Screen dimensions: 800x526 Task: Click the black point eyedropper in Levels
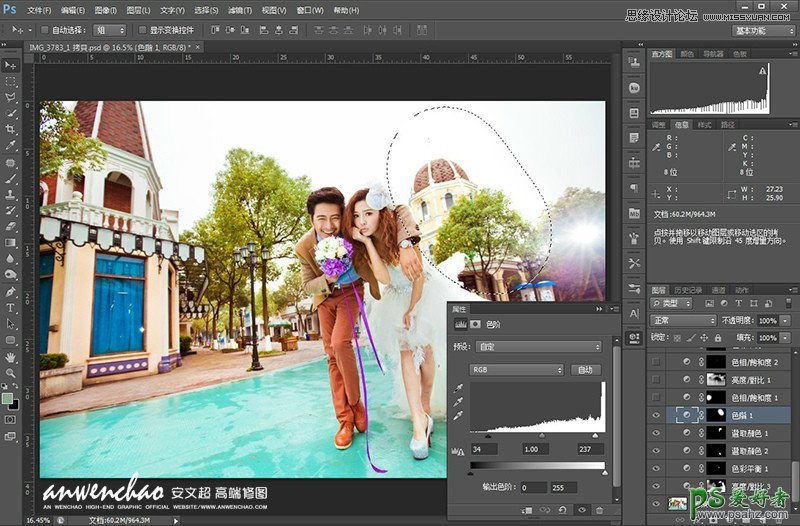[458, 386]
